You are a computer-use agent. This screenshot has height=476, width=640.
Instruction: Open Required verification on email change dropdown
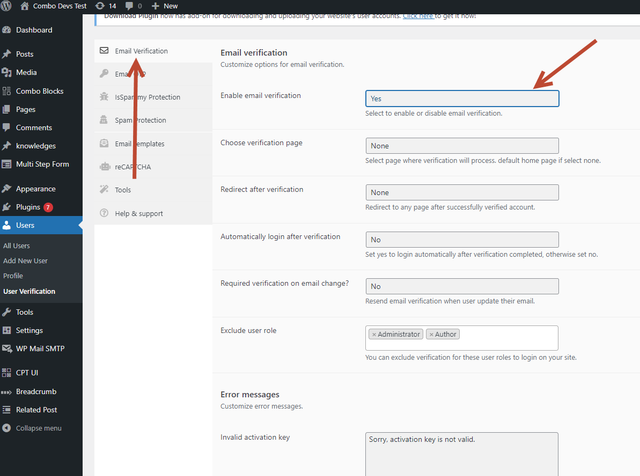(x=462, y=286)
